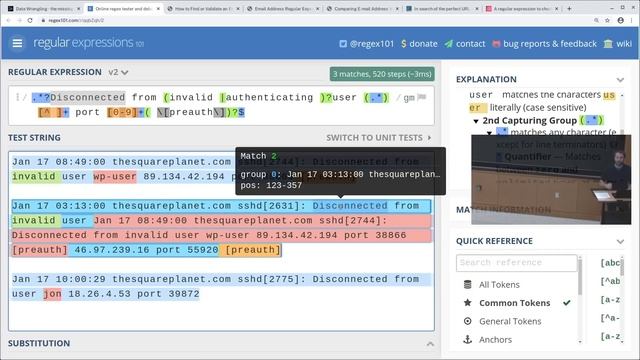Viewport: 640px width, 360px height.
Task: Open the hamburger menu in regex101 header
Action: click(17, 43)
